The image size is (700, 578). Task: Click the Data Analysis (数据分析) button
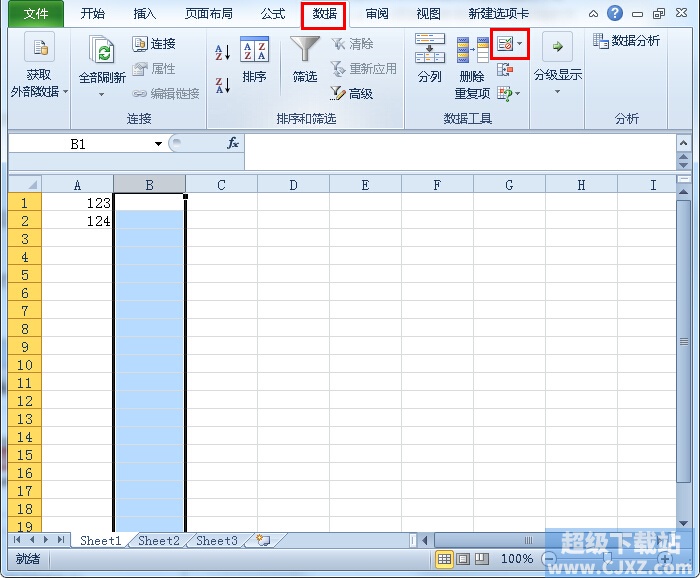click(x=626, y=41)
